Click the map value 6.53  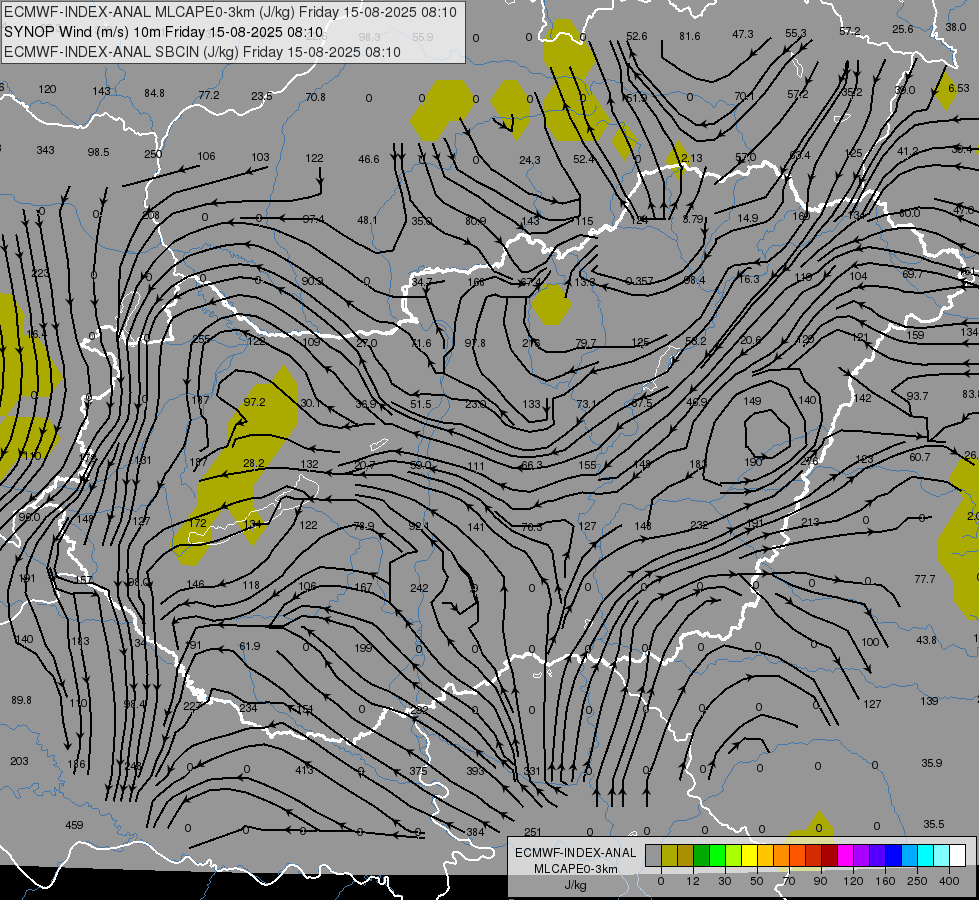pyautogui.click(x=959, y=88)
